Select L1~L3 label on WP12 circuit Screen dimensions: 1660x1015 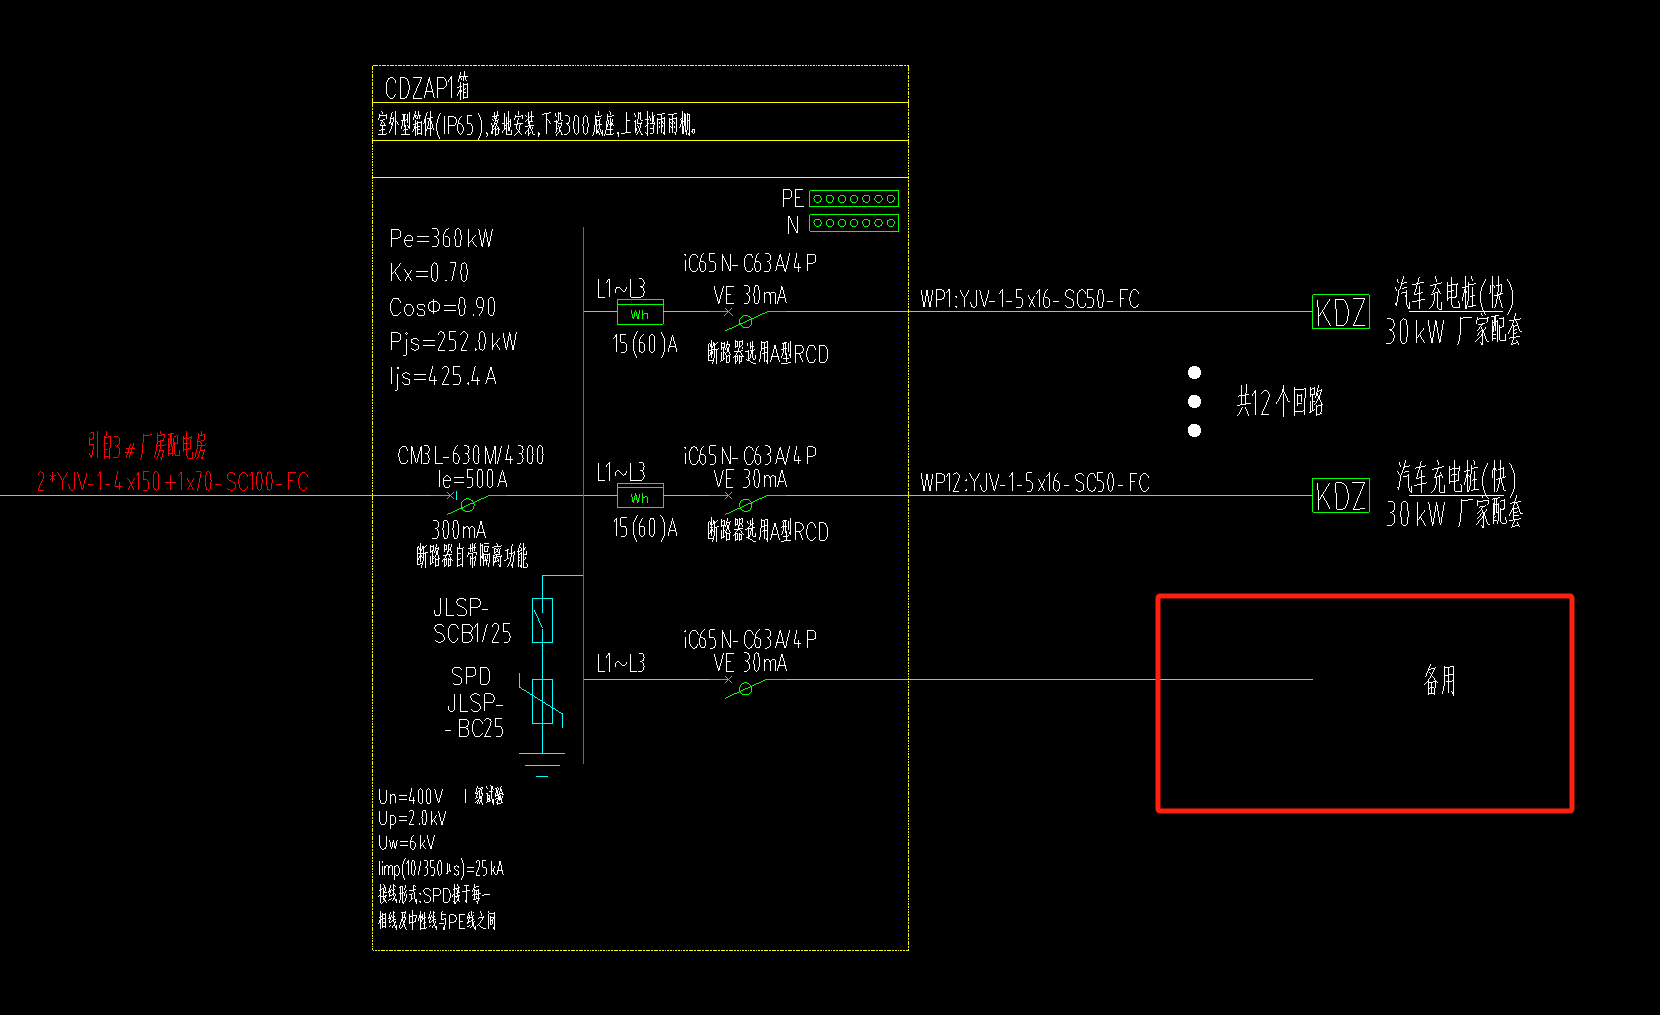click(x=621, y=472)
